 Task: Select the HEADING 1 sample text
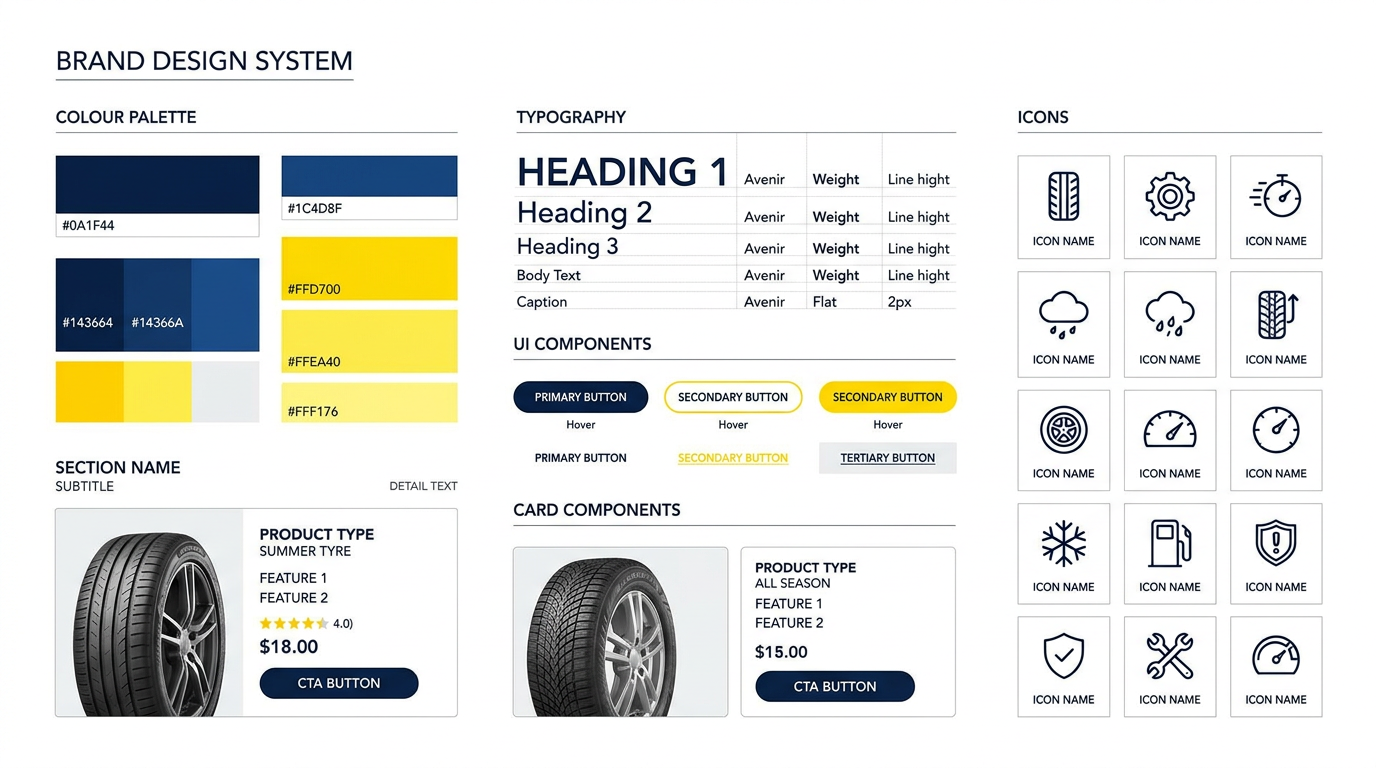(x=622, y=172)
